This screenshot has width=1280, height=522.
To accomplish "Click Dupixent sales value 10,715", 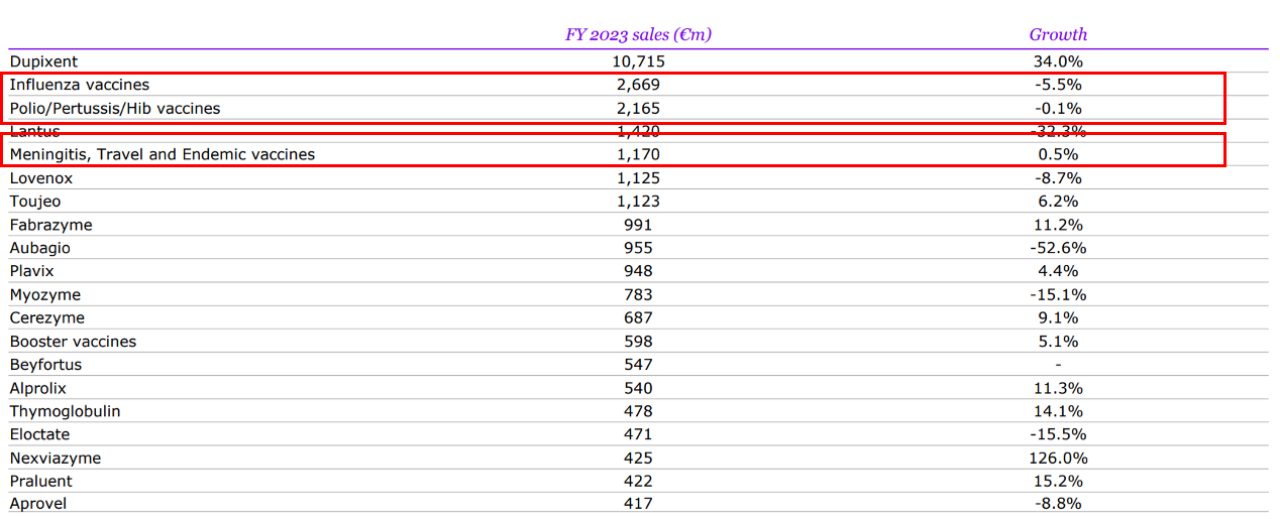I will [637, 62].
